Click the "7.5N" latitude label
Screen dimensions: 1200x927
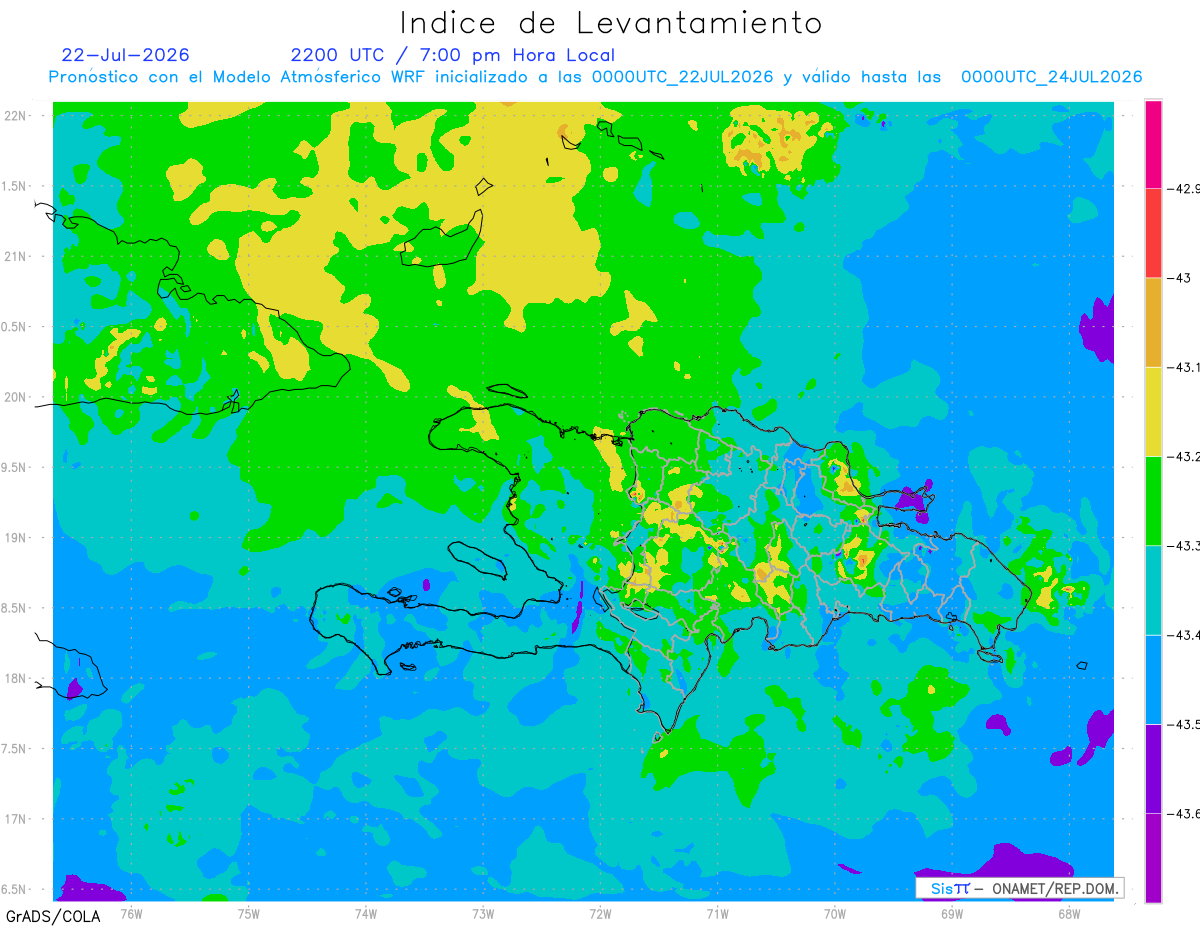15,748
